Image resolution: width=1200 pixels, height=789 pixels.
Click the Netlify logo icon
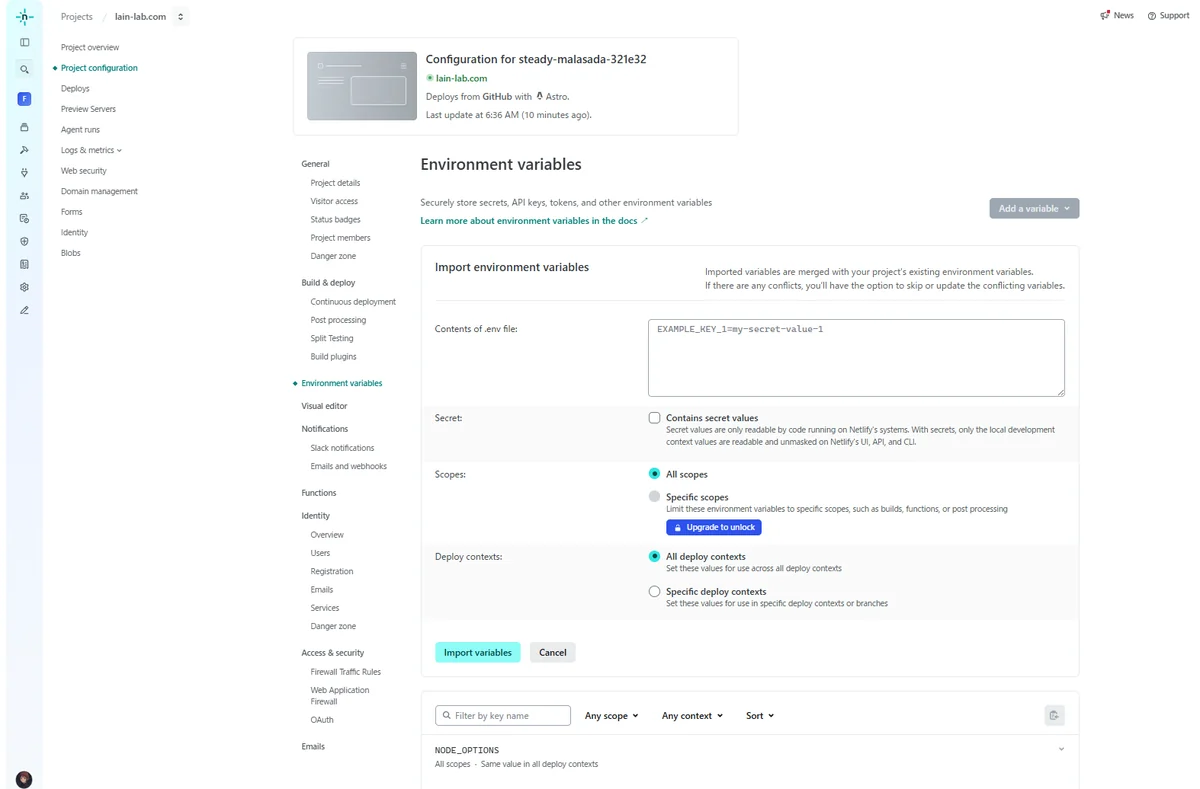(24, 17)
